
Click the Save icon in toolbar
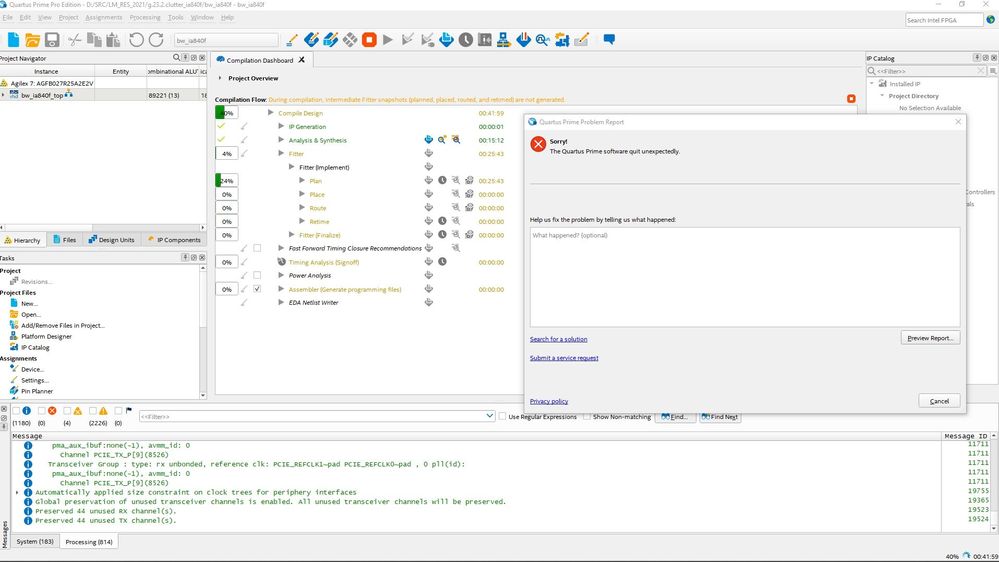[52, 40]
